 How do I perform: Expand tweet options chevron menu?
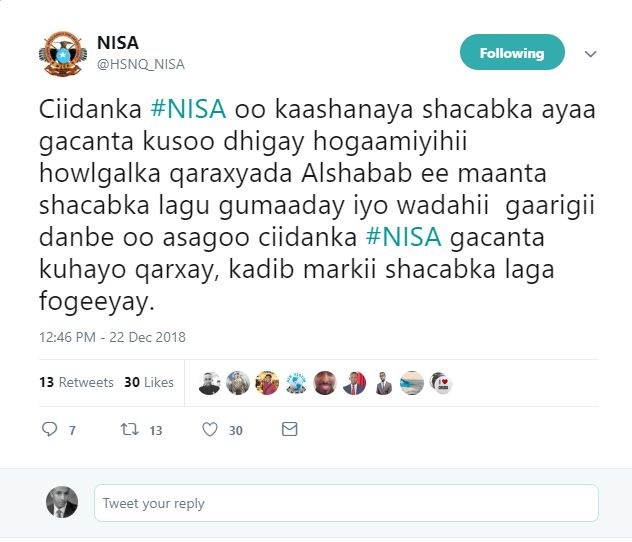(590, 53)
